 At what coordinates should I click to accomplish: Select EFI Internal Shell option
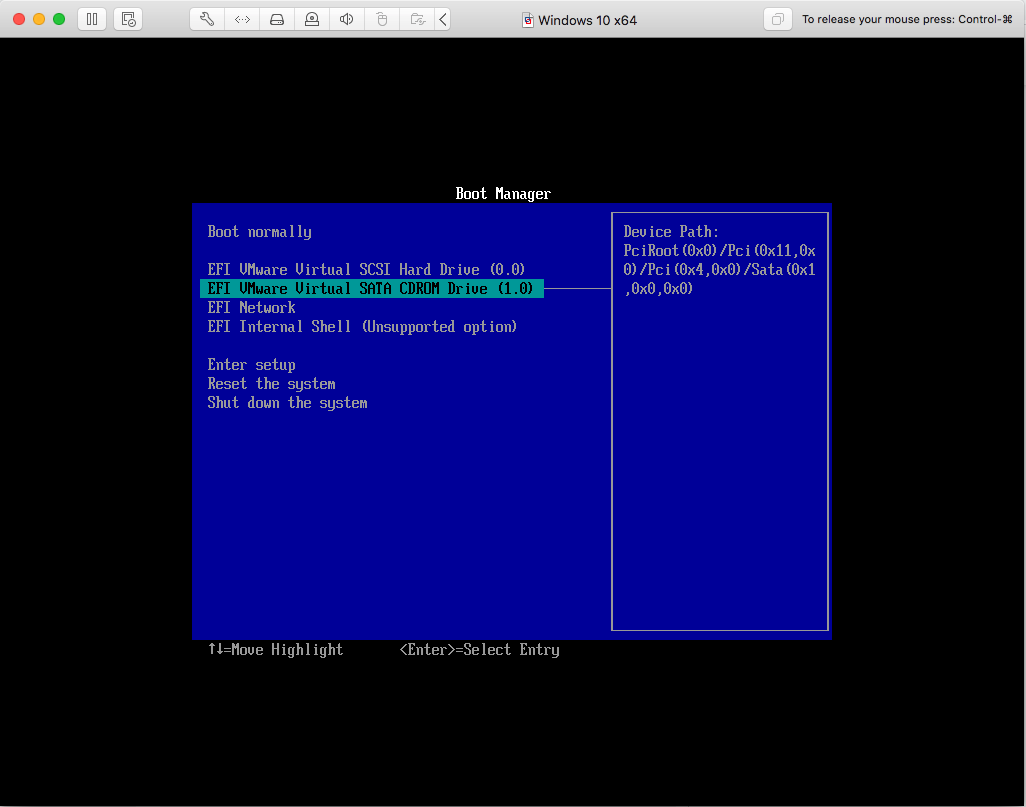coord(363,327)
